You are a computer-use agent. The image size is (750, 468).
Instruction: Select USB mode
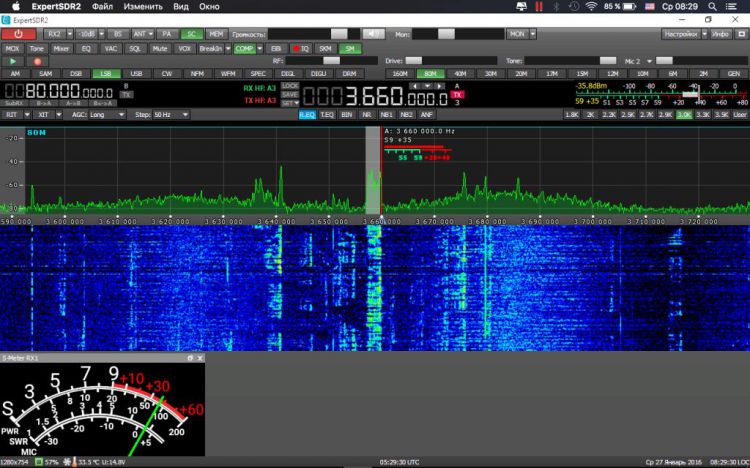pos(136,74)
